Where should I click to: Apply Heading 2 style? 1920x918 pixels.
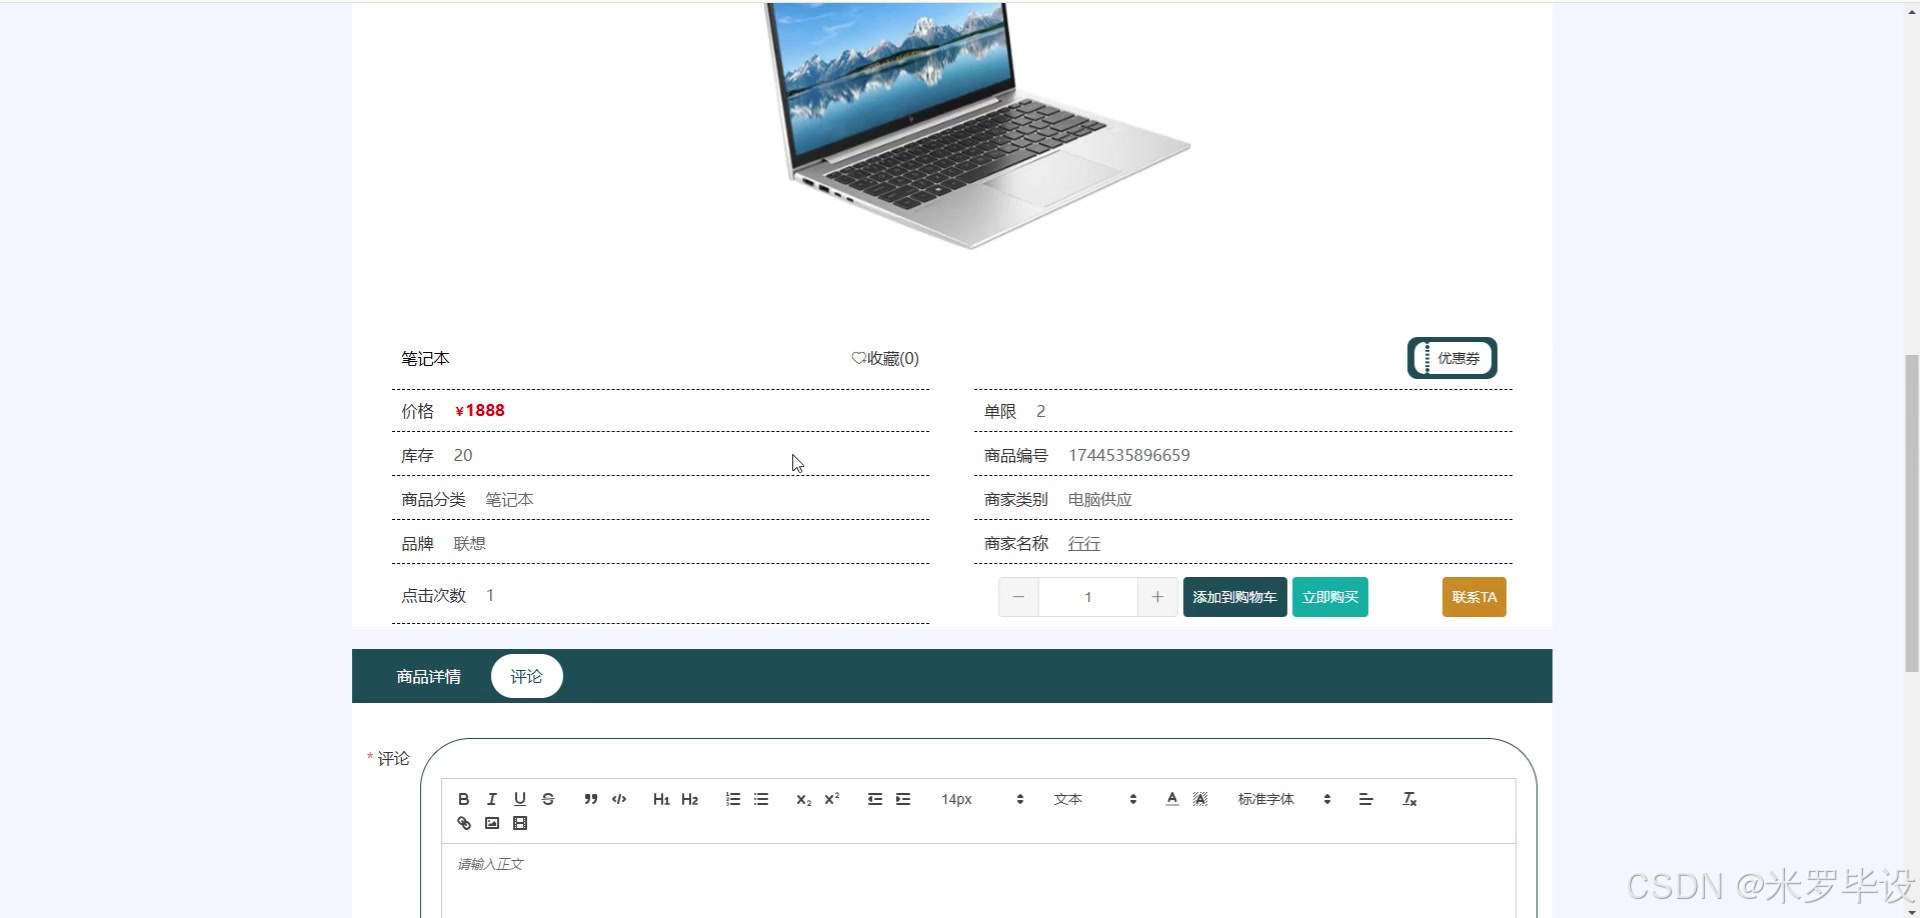click(x=690, y=799)
